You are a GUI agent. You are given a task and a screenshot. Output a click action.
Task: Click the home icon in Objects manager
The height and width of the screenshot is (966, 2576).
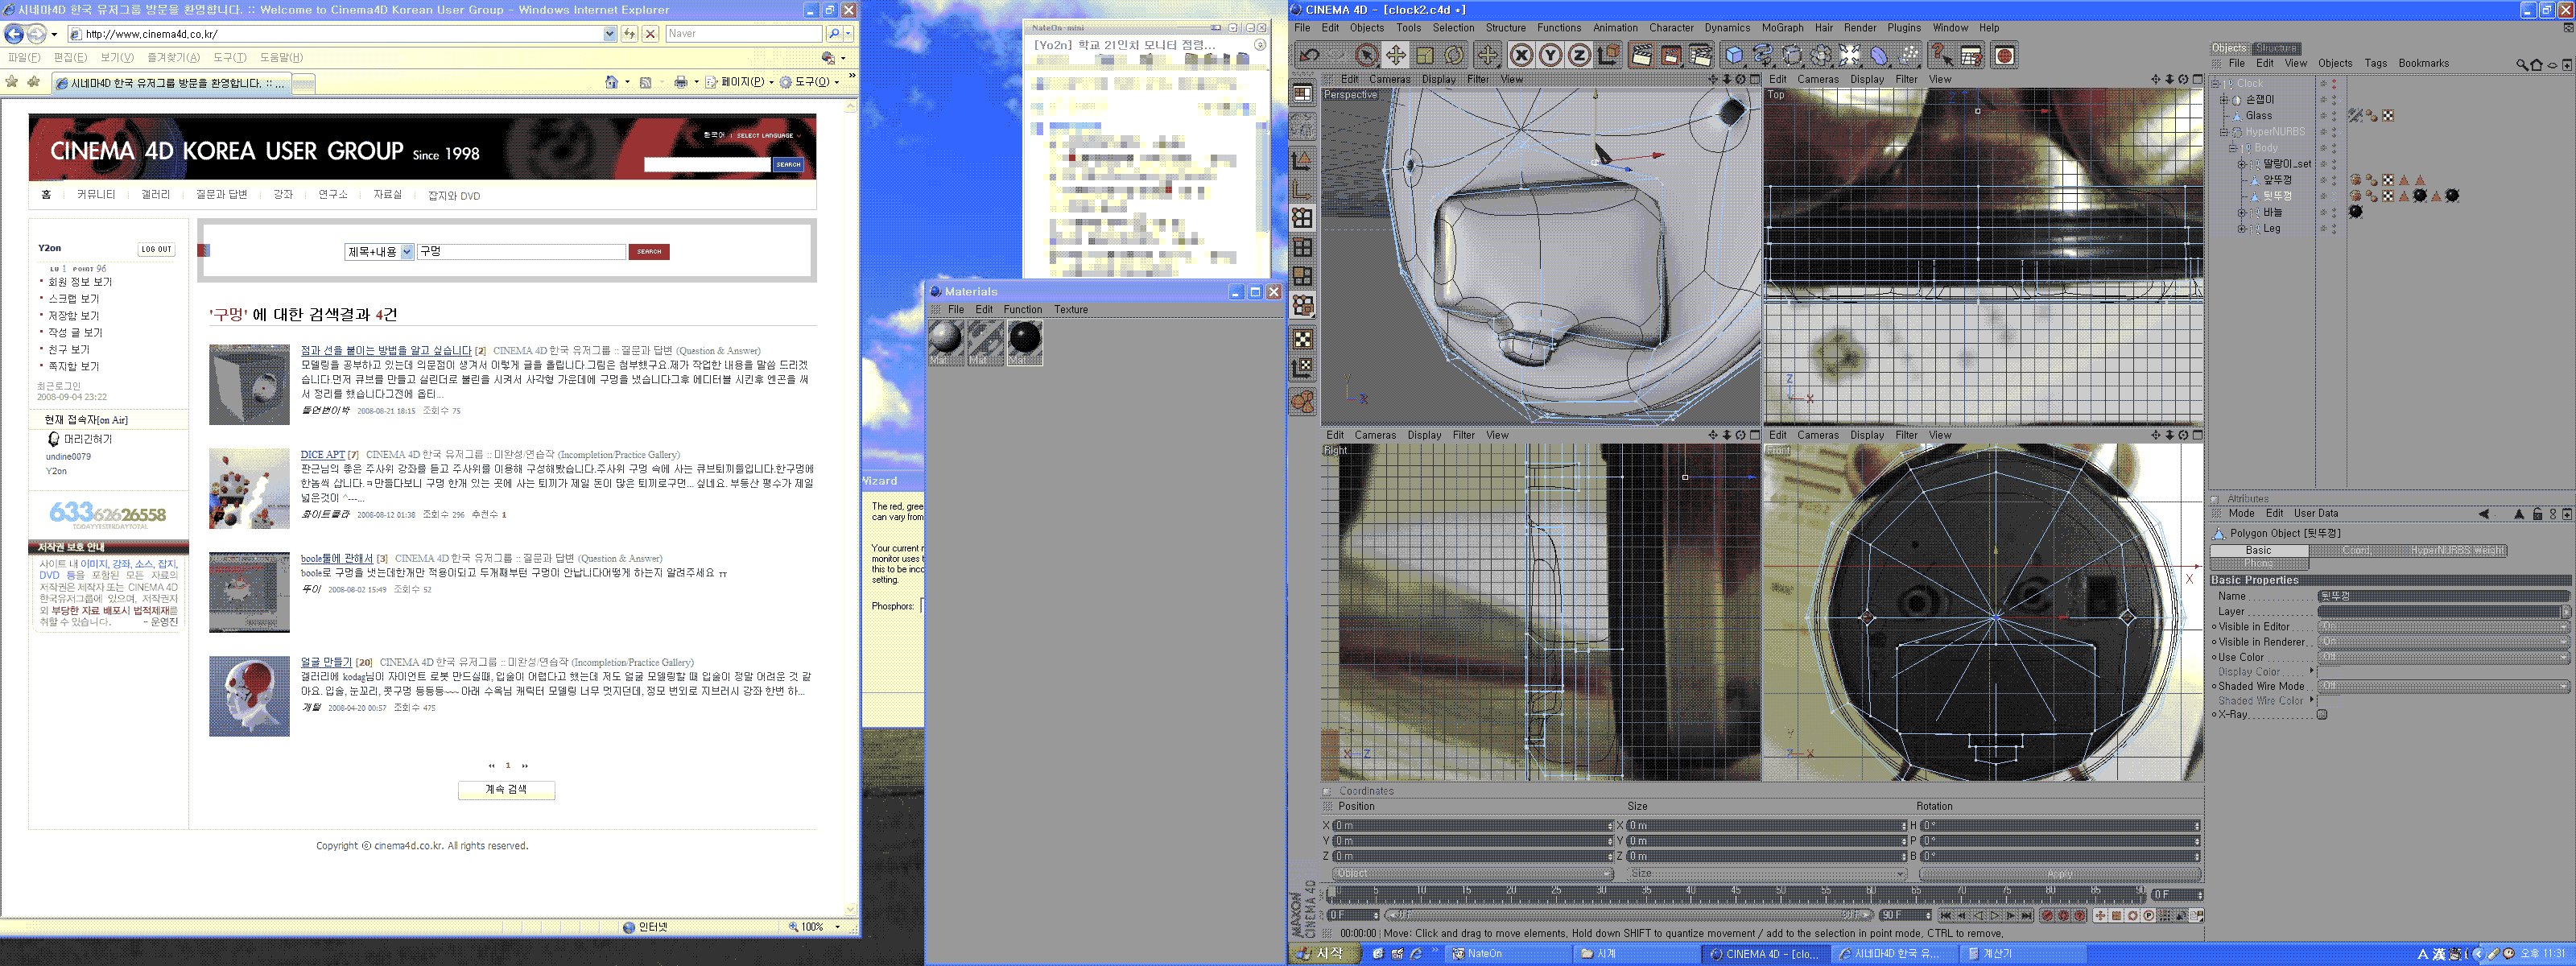click(x=2536, y=65)
